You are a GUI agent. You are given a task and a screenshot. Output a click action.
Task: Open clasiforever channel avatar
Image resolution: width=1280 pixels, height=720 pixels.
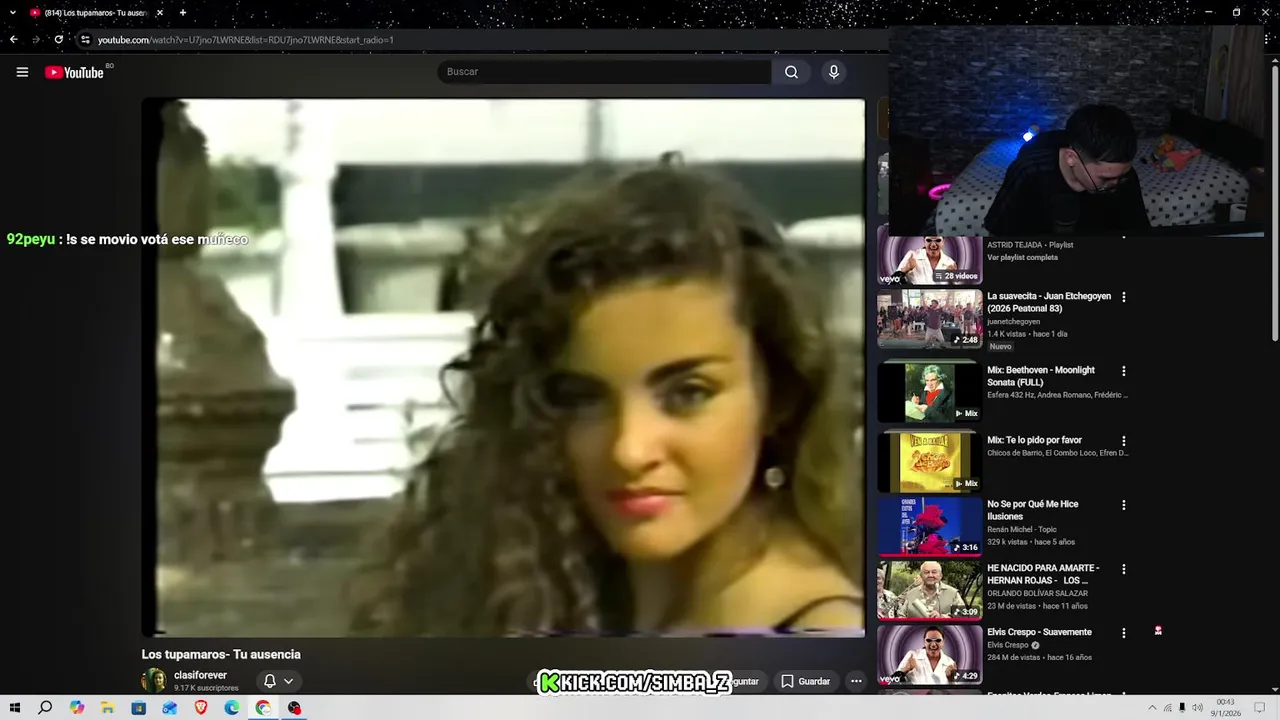pos(154,680)
